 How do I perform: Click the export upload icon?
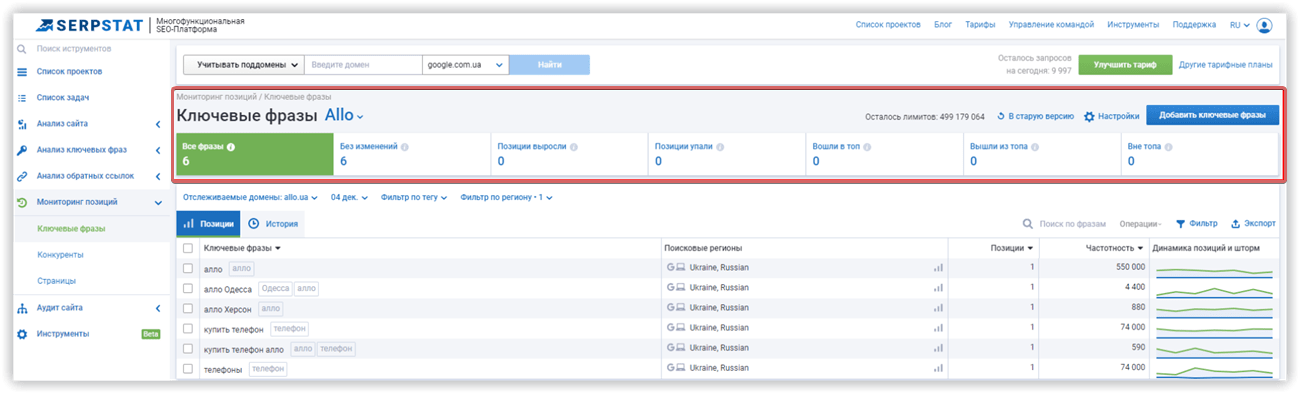[x=1236, y=224]
